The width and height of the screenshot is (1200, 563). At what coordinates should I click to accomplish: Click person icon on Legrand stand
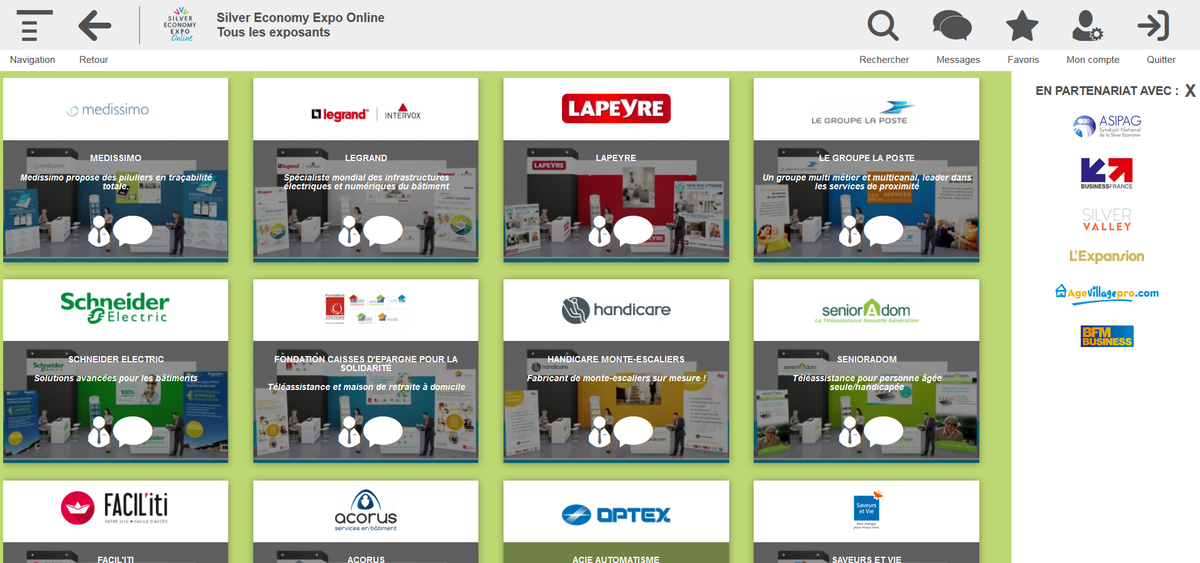point(349,231)
